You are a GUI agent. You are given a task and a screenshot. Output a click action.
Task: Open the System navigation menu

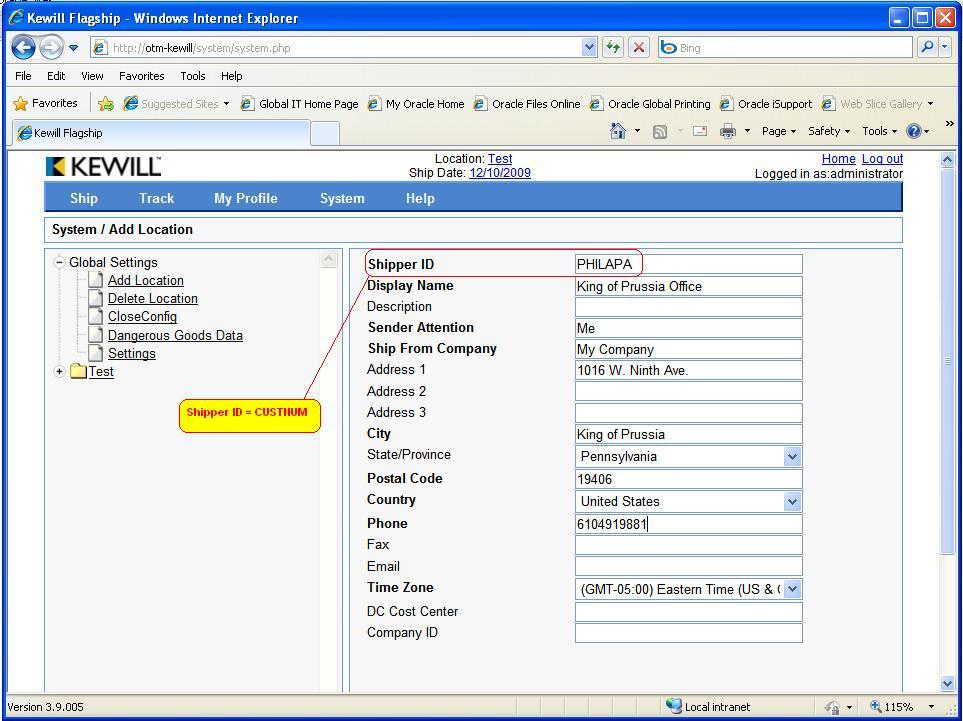342,198
